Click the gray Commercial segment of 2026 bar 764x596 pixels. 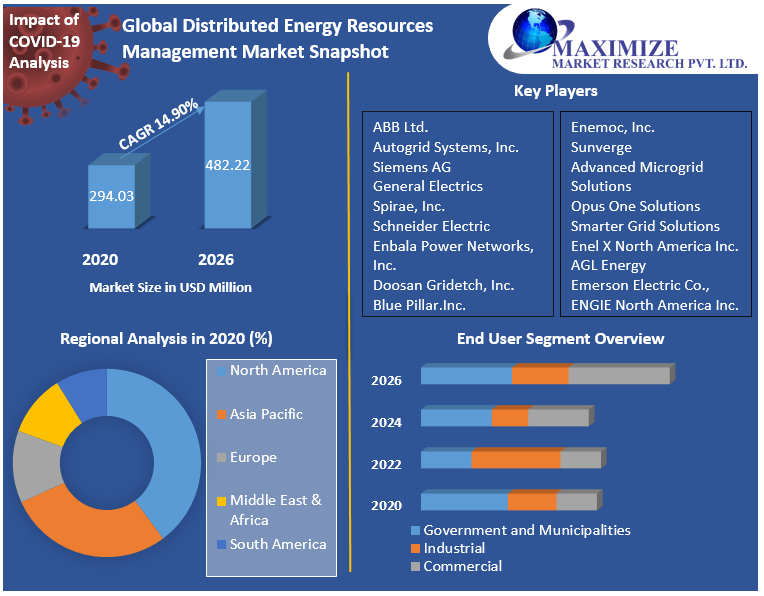click(618, 376)
